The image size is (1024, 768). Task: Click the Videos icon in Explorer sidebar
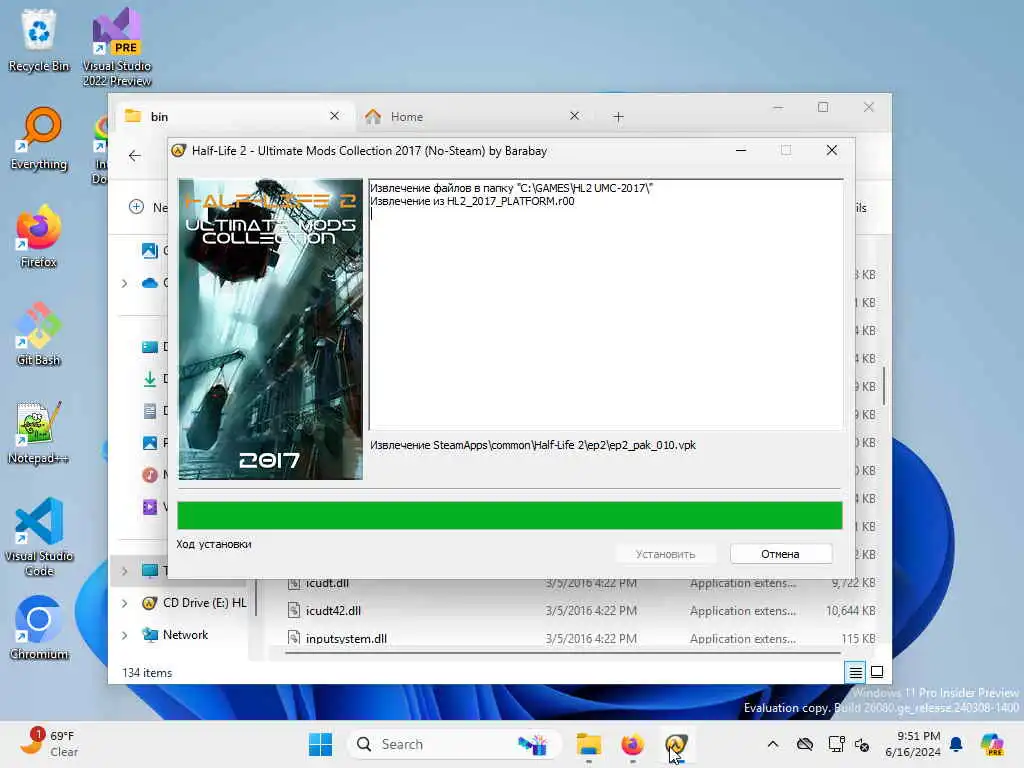coord(150,506)
